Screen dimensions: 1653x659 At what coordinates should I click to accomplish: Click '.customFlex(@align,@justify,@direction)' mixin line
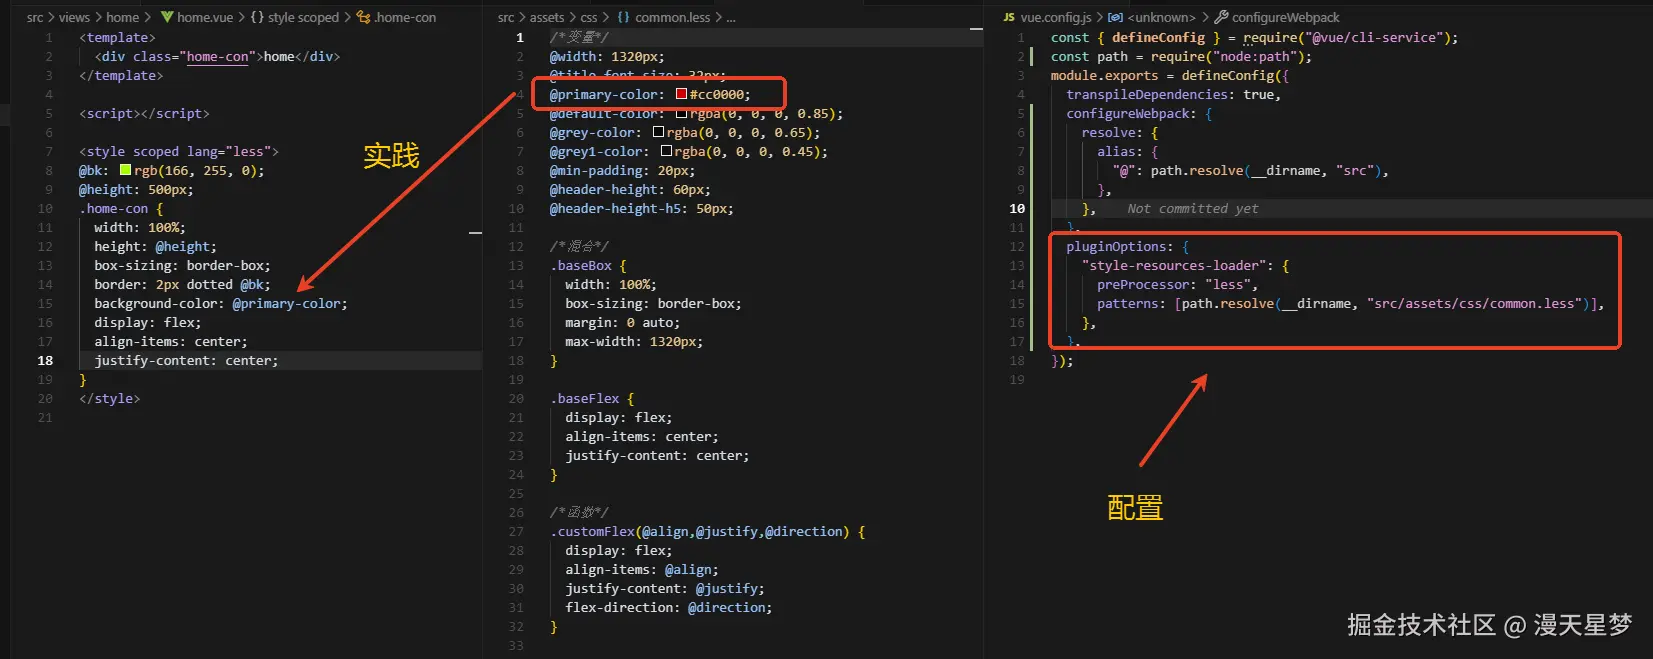click(x=699, y=531)
